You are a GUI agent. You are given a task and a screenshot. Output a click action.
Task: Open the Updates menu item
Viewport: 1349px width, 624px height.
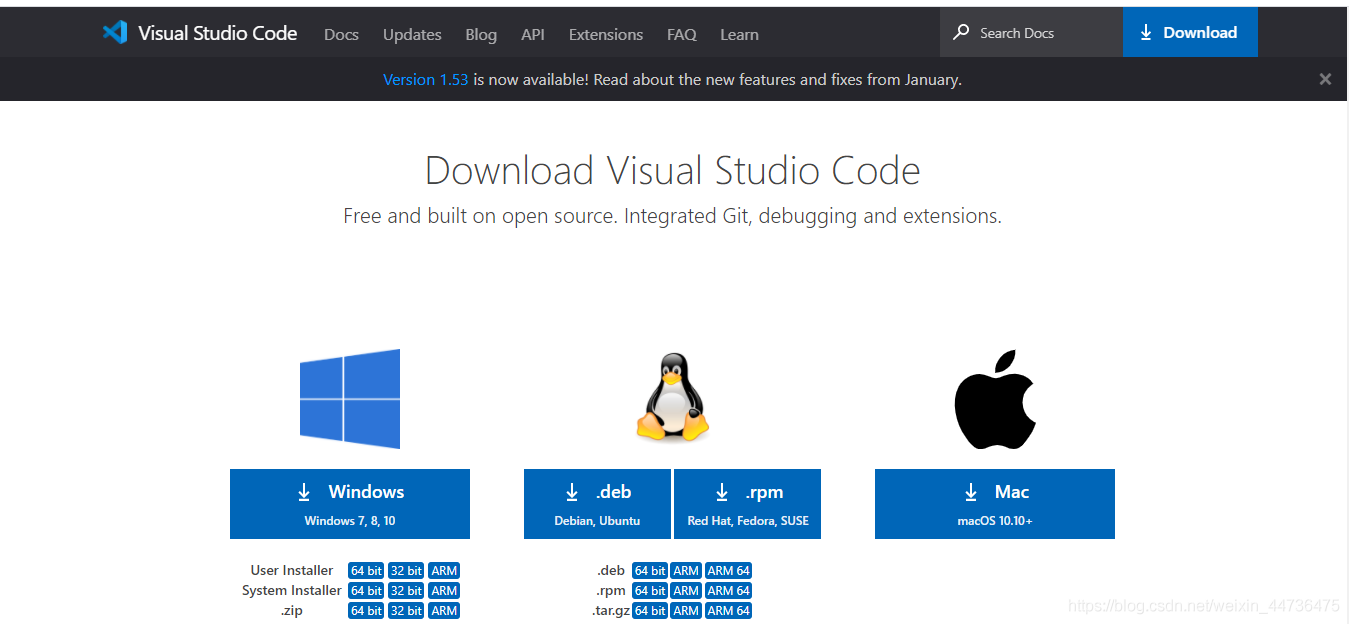[x=412, y=34]
